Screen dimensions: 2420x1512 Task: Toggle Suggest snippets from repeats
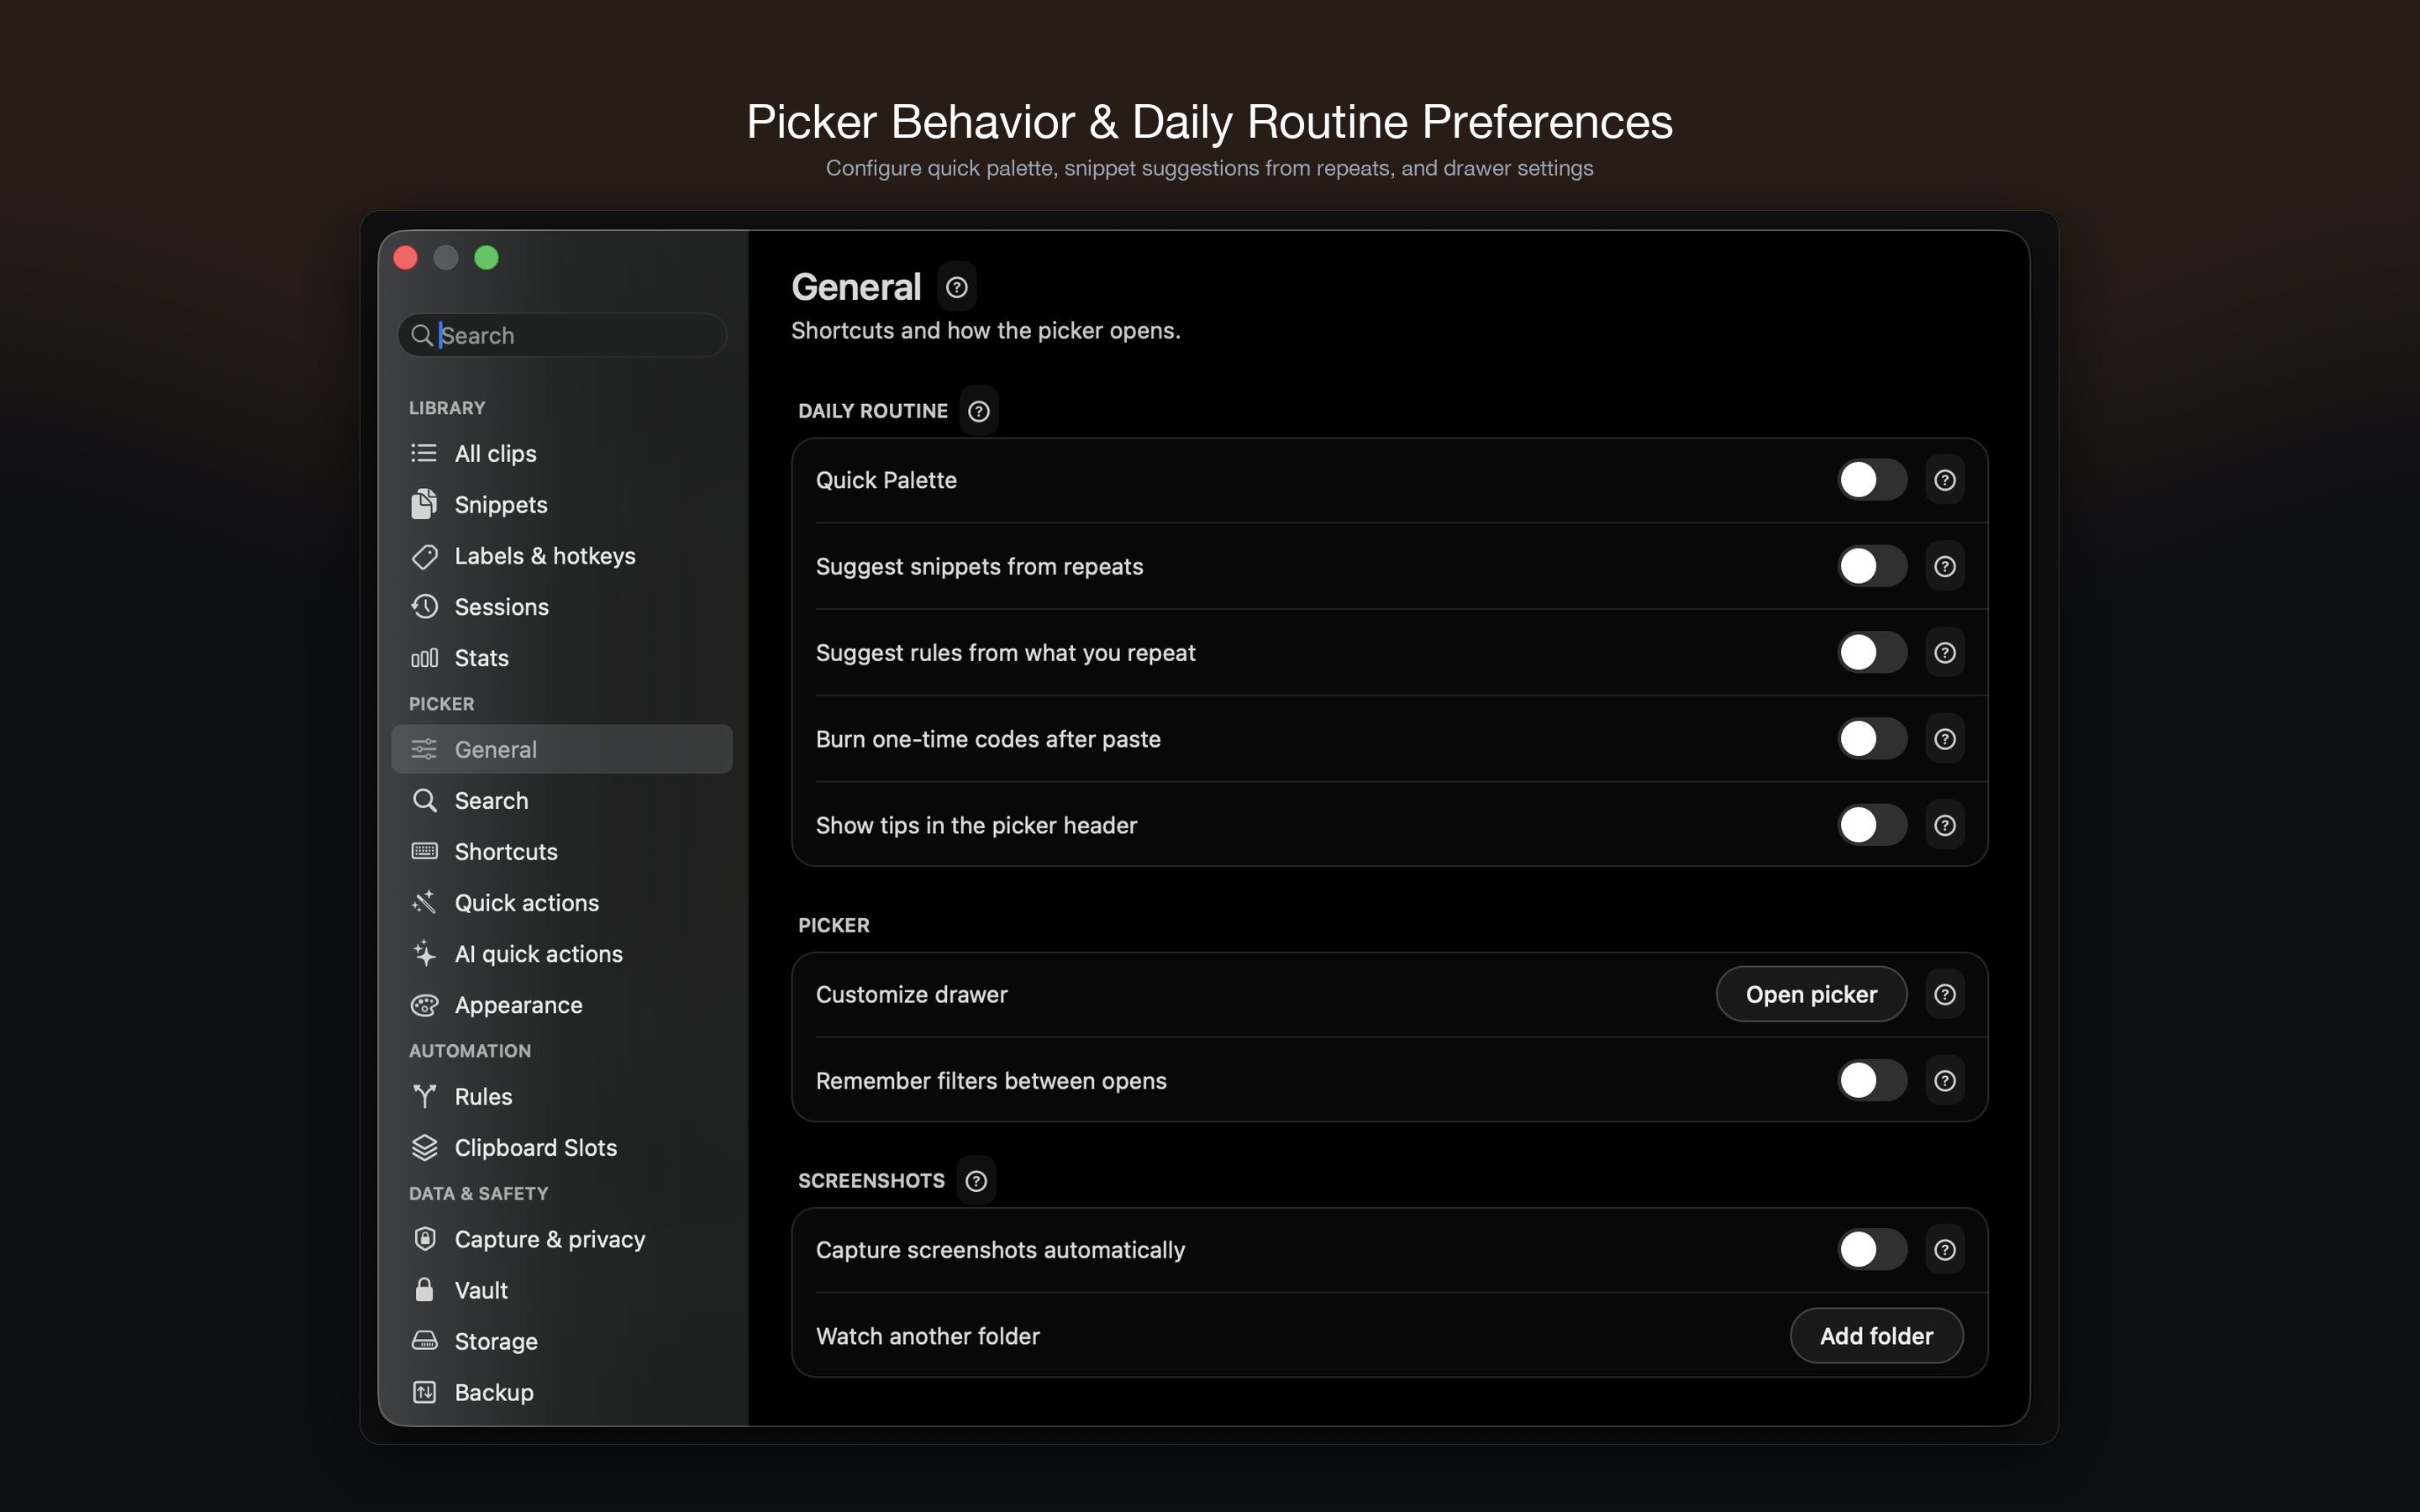tap(1872, 566)
